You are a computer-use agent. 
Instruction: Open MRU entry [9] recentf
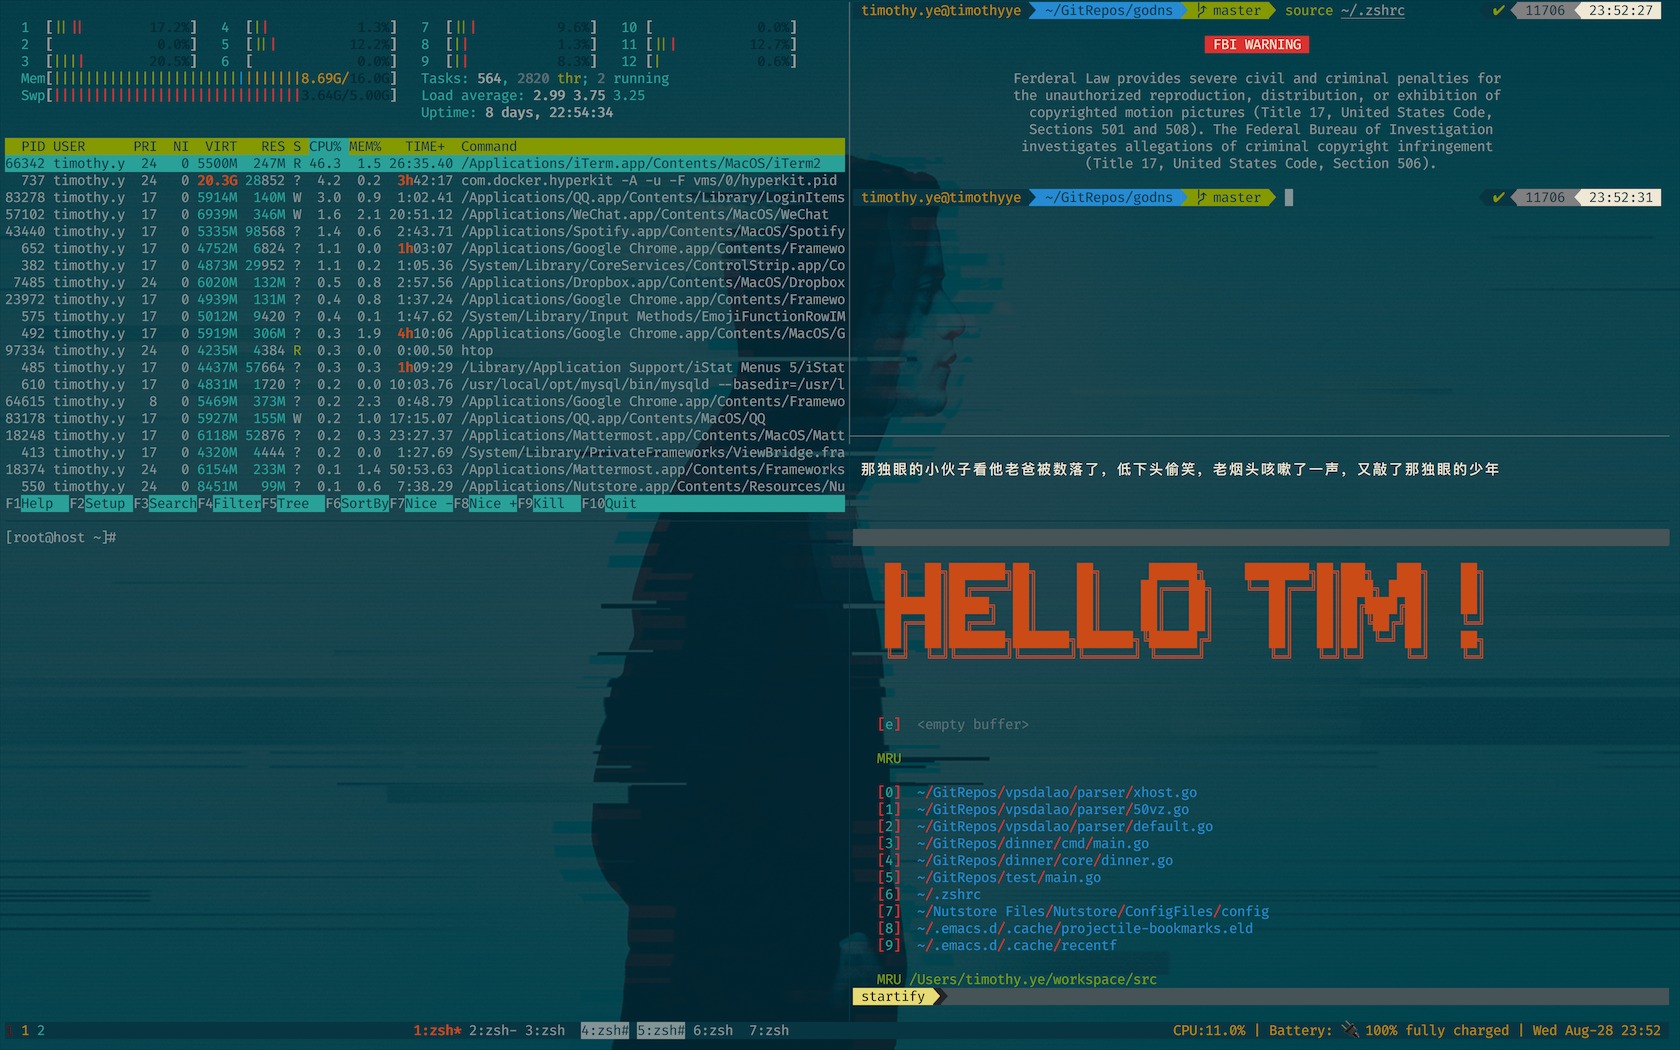(997, 946)
